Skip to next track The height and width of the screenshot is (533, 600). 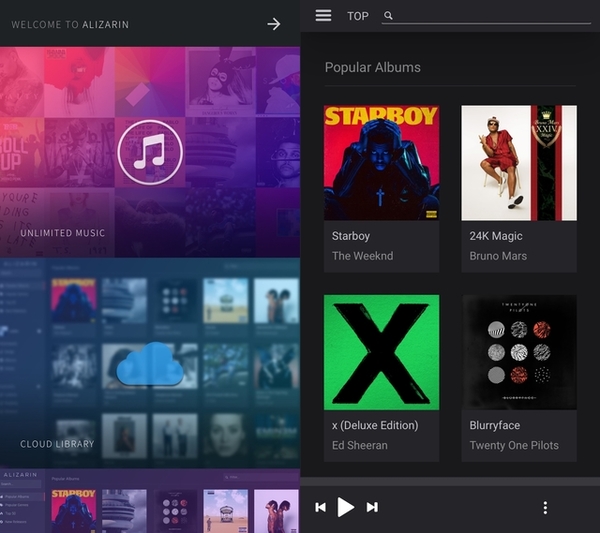[x=372, y=507]
